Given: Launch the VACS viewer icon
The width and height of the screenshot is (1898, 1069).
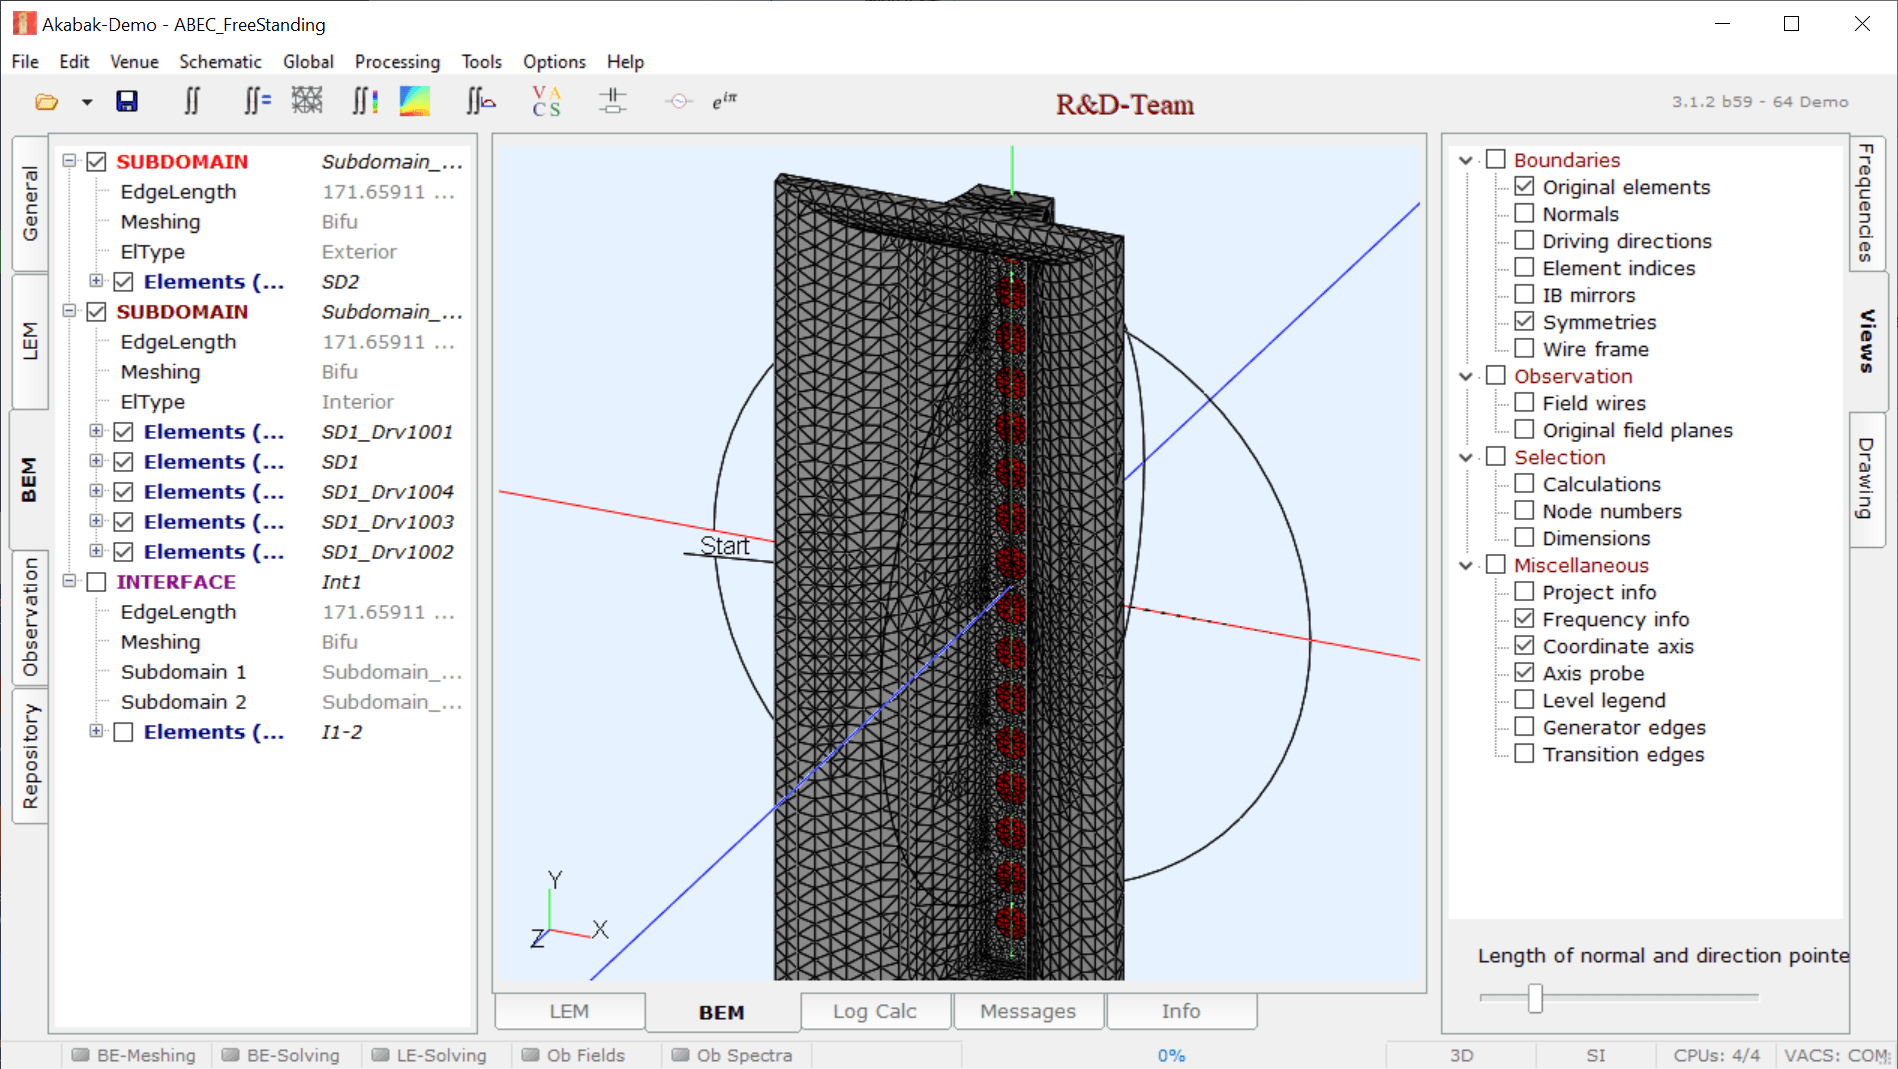Looking at the screenshot, I should click(x=546, y=101).
